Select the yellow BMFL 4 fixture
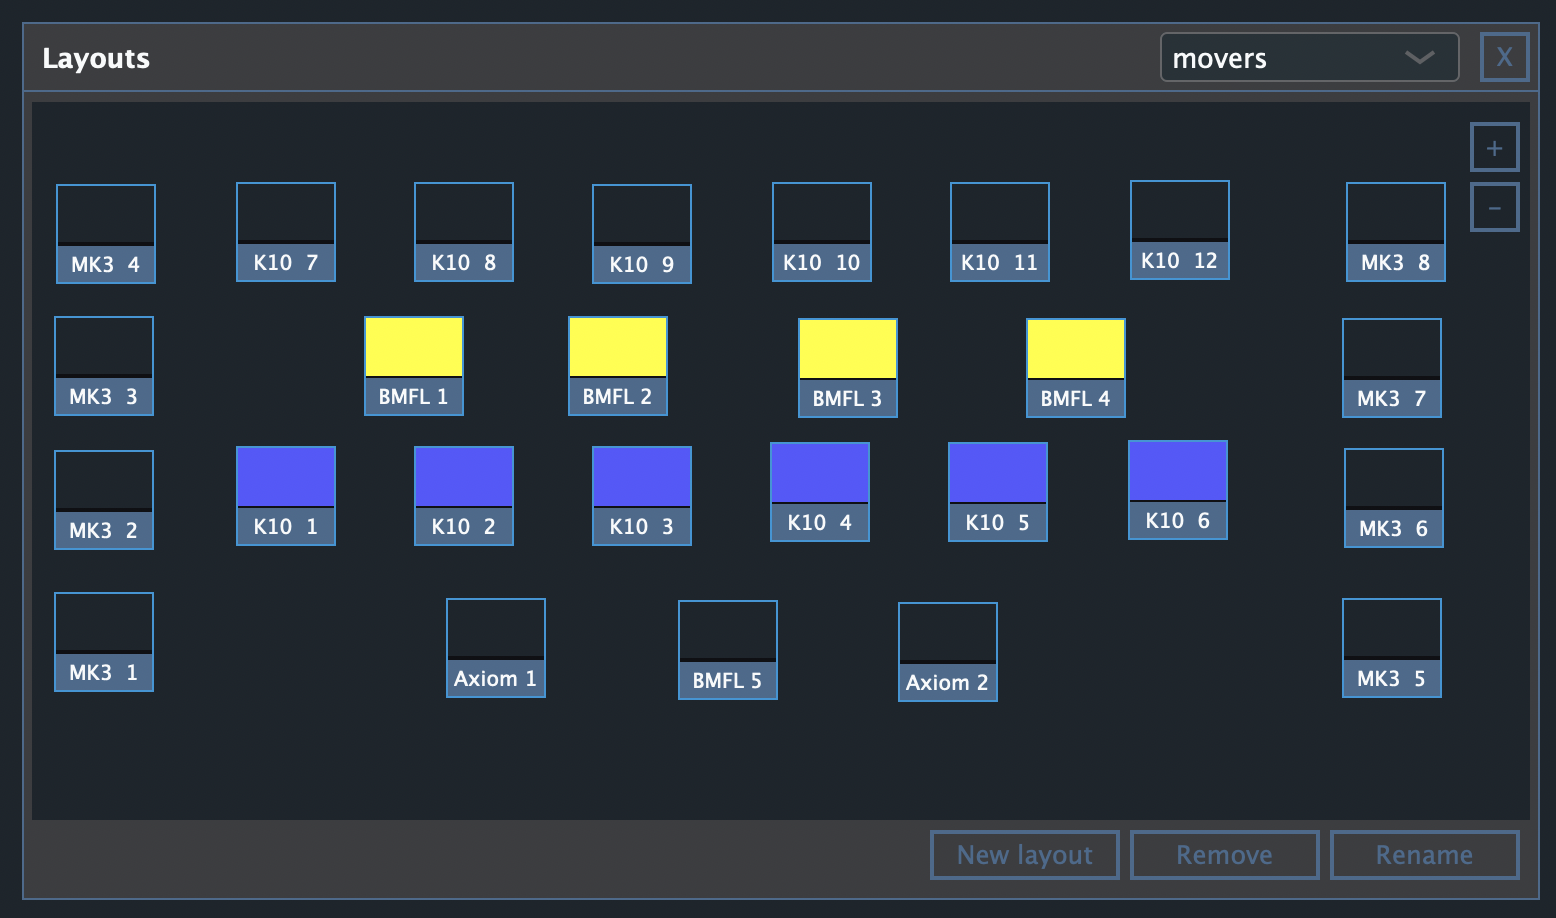The width and height of the screenshot is (1556, 918). coord(1076,367)
